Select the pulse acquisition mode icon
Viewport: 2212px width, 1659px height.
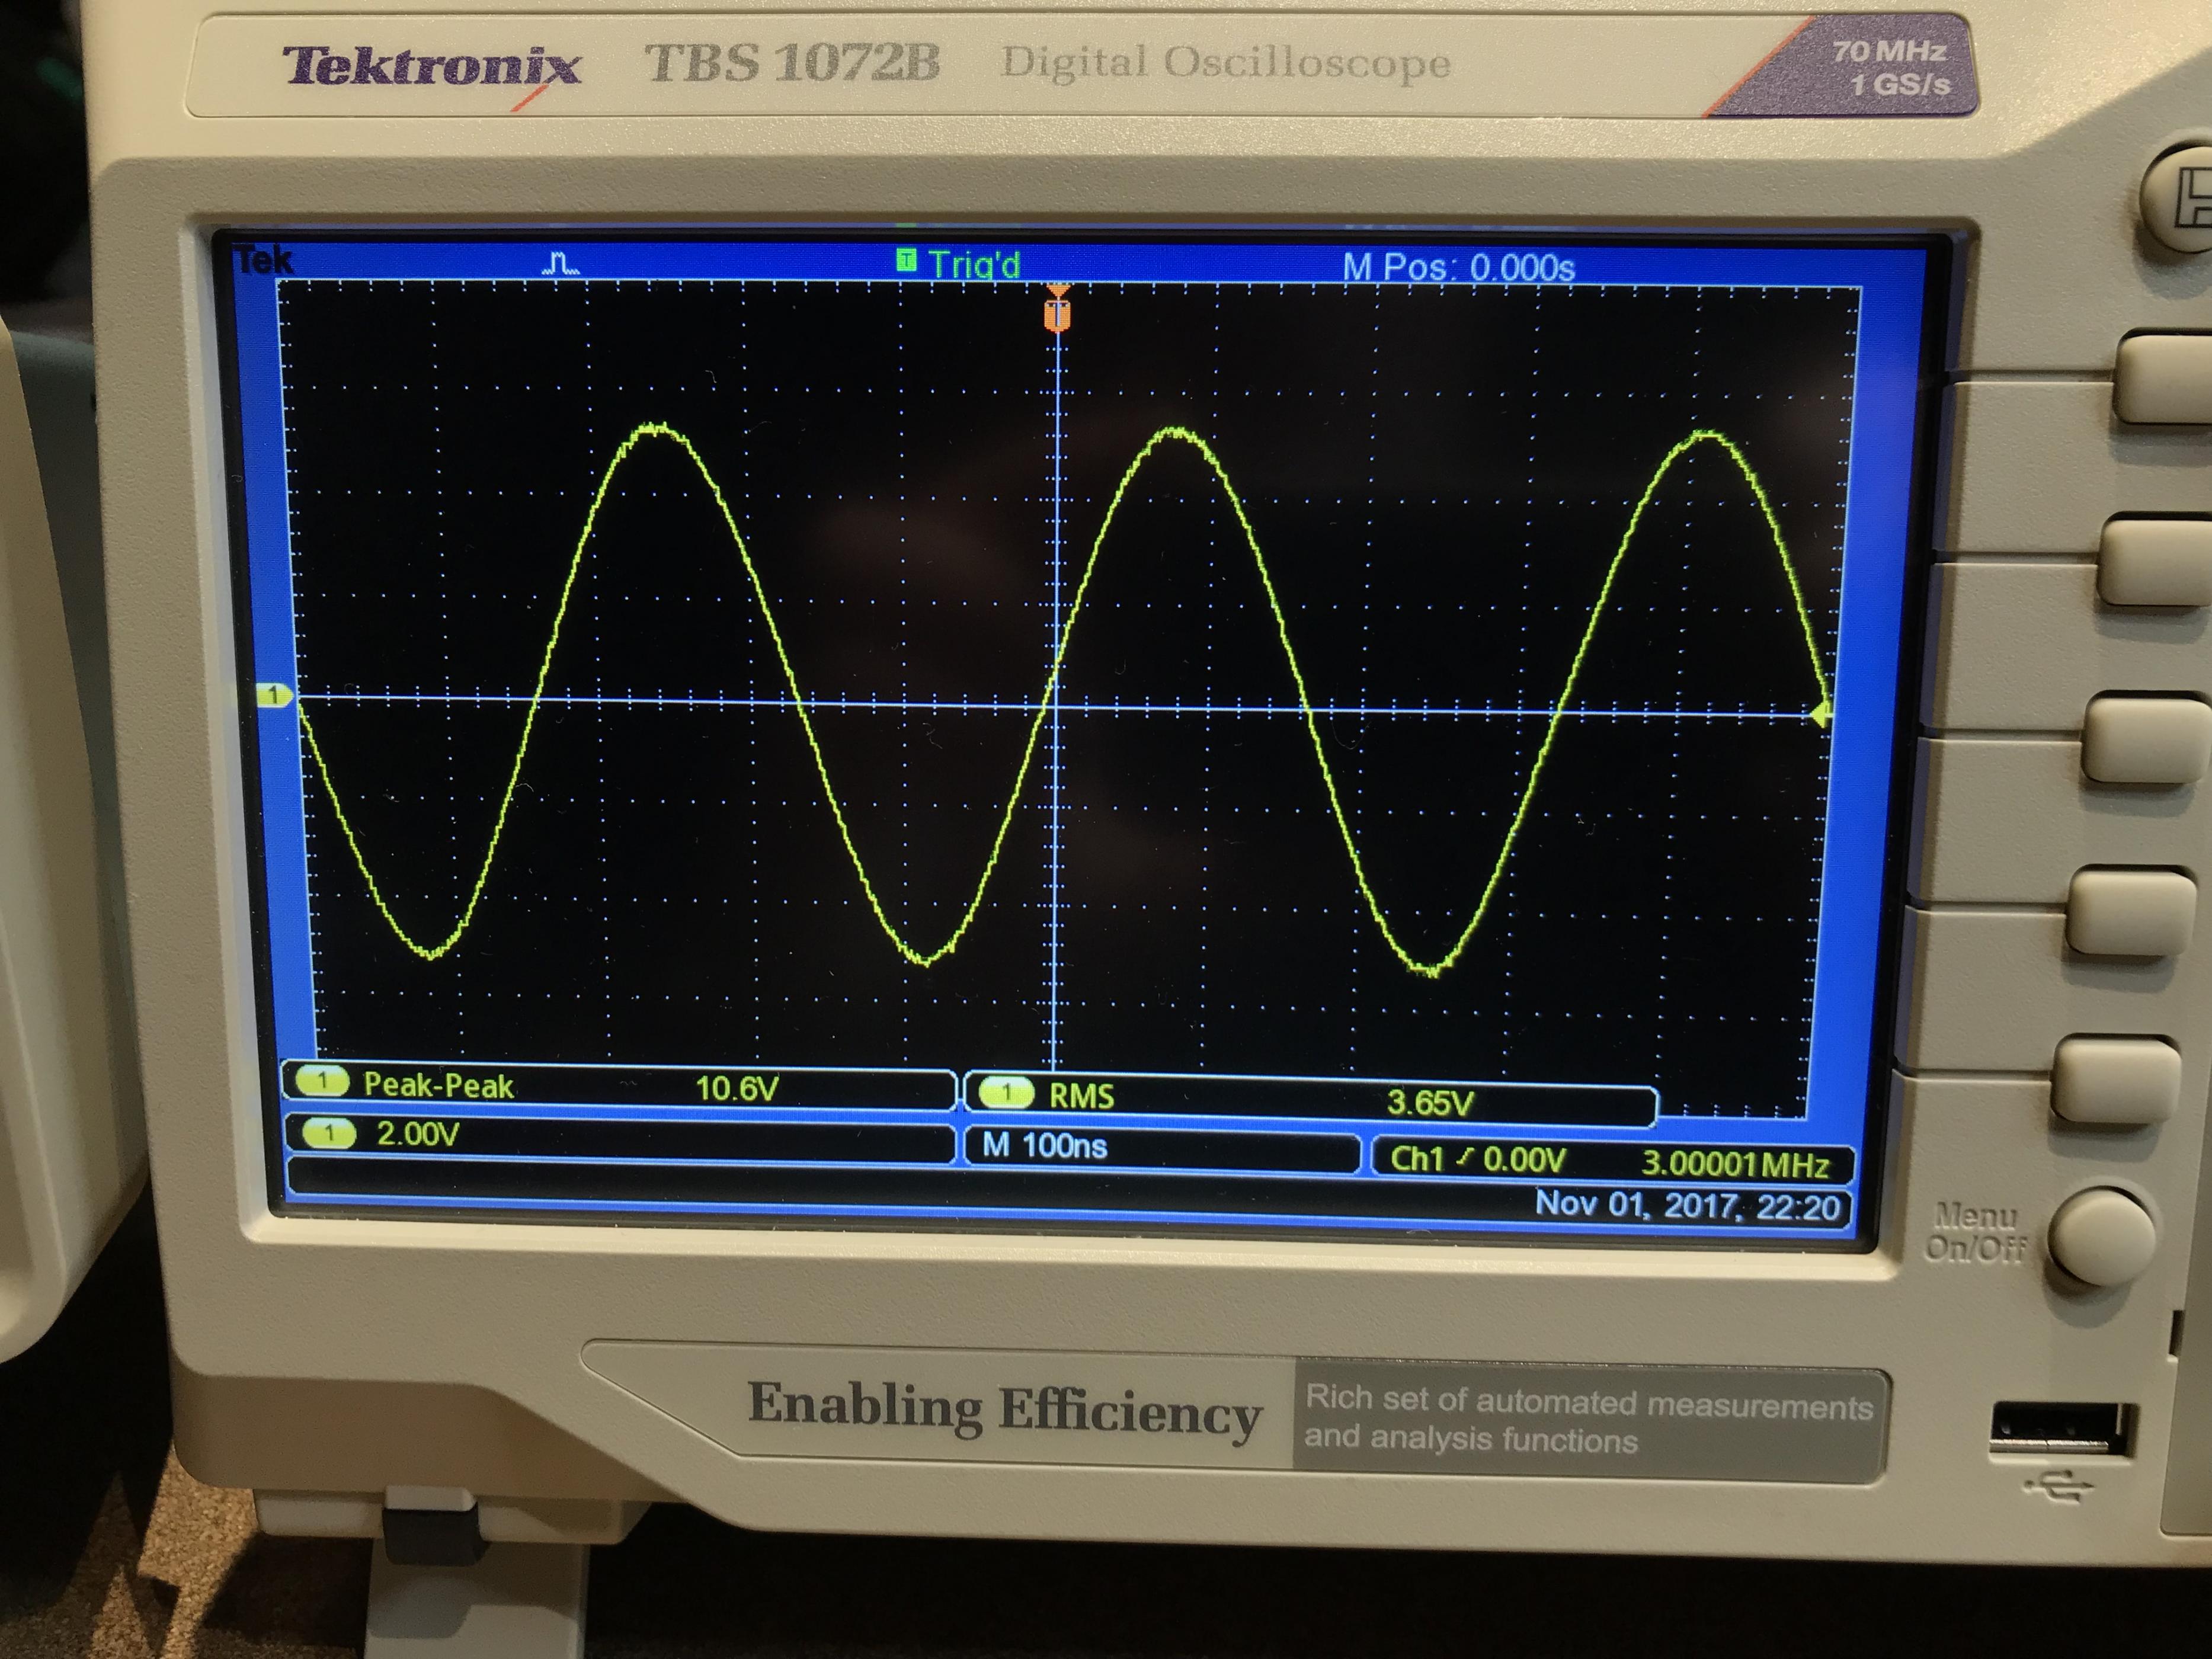click(x=560, y=264)
